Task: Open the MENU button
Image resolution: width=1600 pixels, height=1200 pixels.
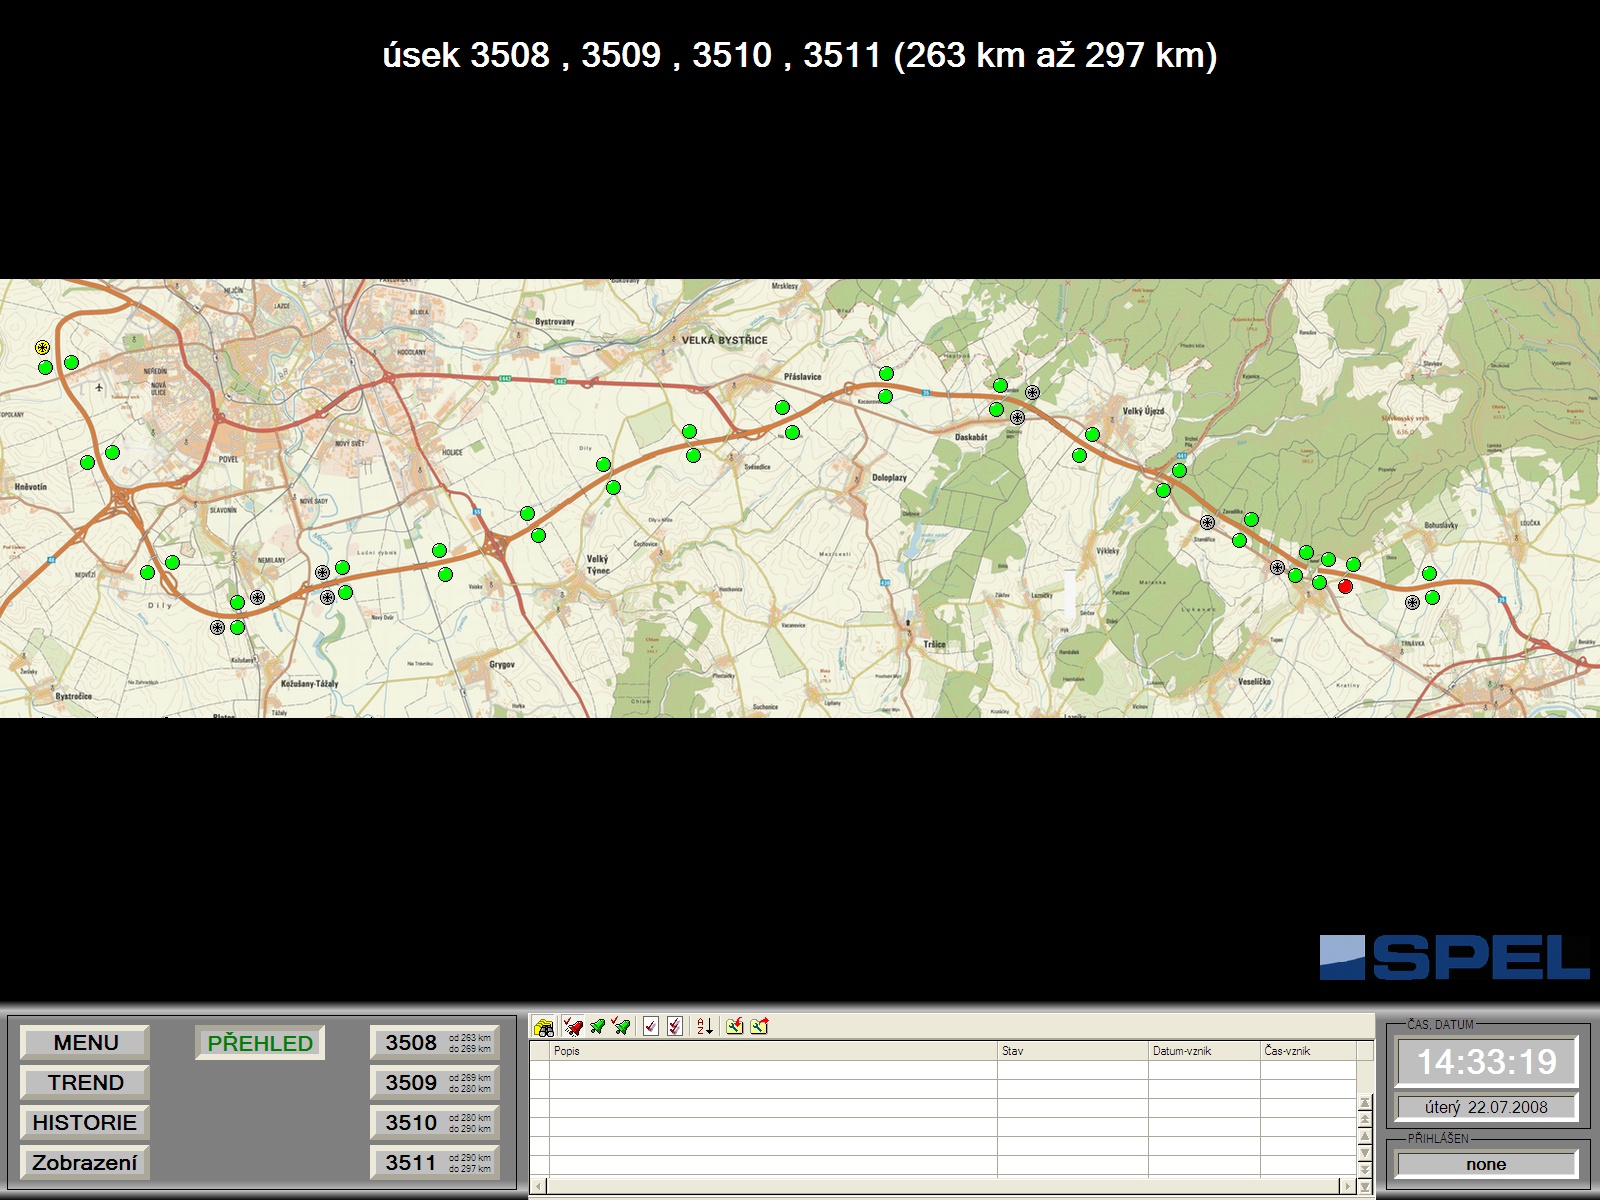Action: pos(85,1043)
